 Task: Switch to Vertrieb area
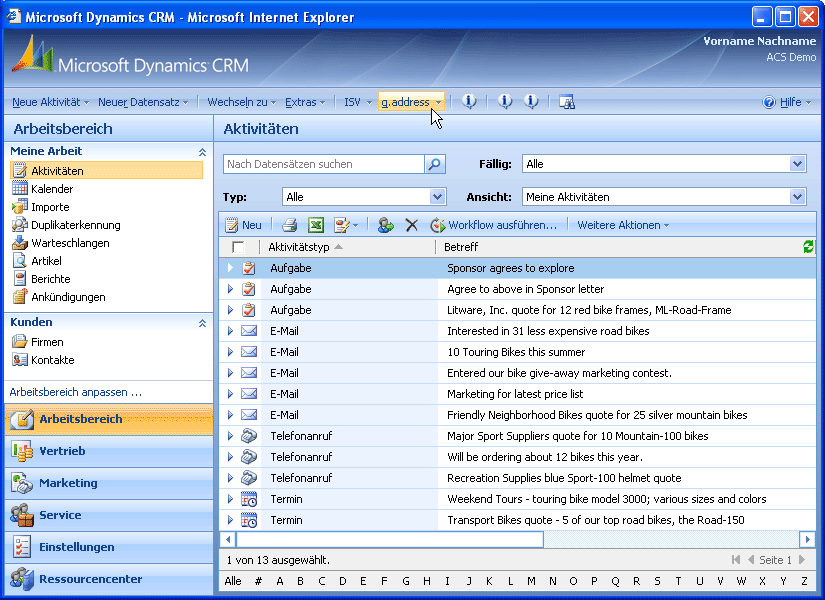tap(109, 451)
